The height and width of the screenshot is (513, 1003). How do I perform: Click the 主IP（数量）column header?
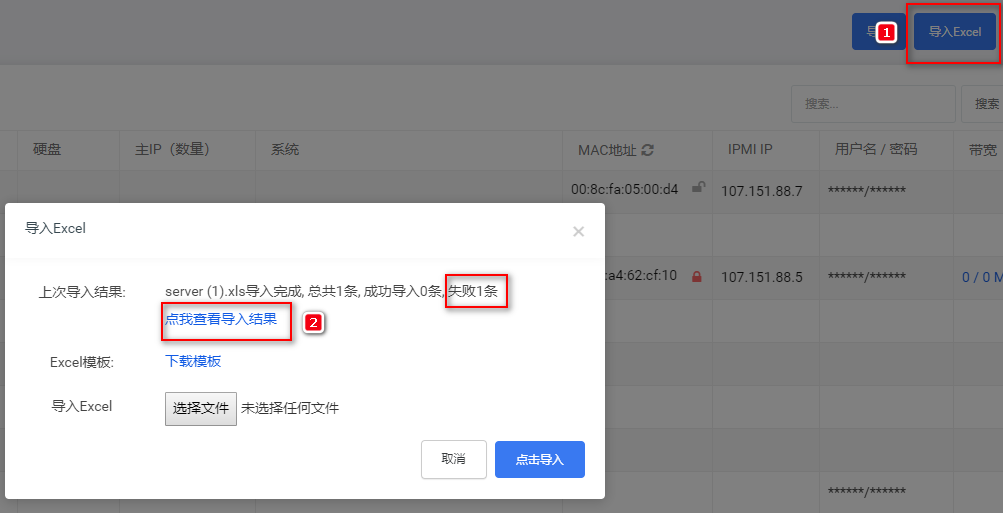pos(173,150)
